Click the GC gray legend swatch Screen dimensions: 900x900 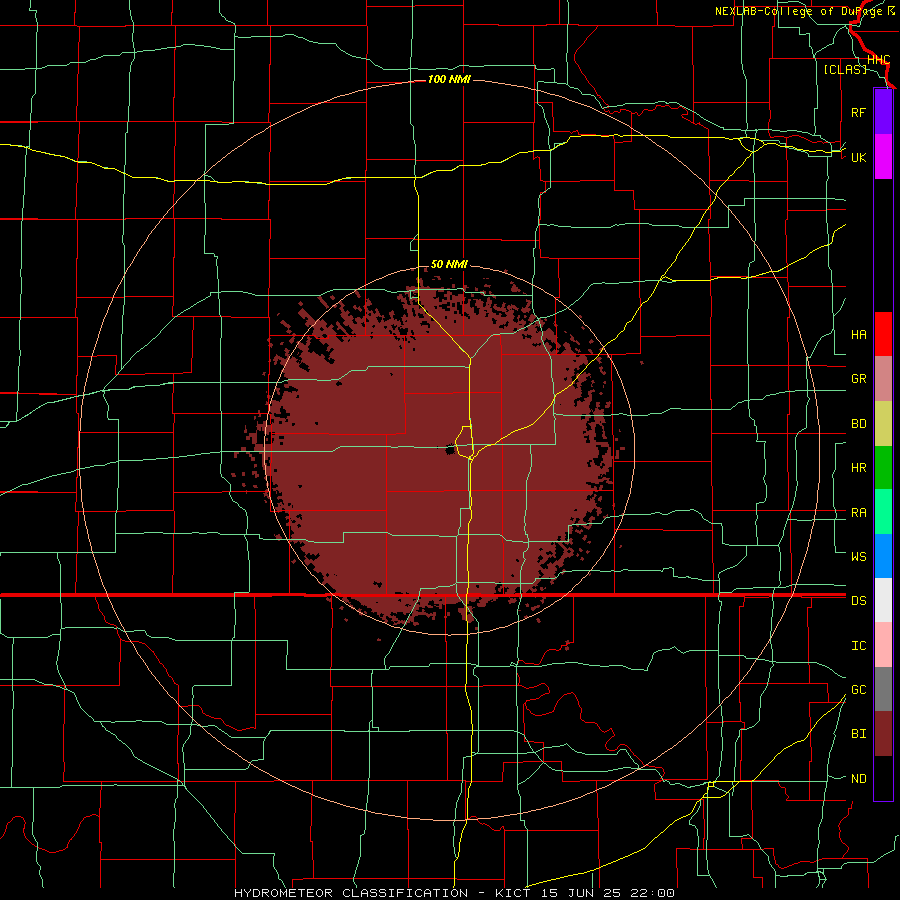coord(883,689)
